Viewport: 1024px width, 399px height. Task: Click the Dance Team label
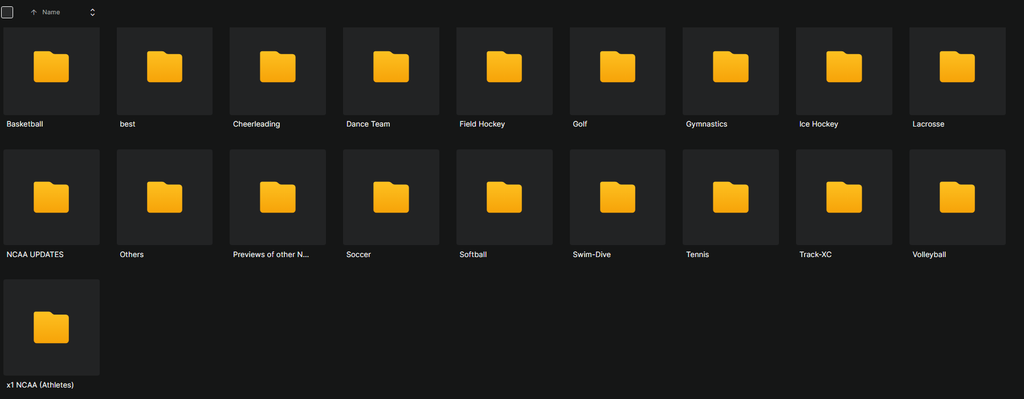click(368, 124)
